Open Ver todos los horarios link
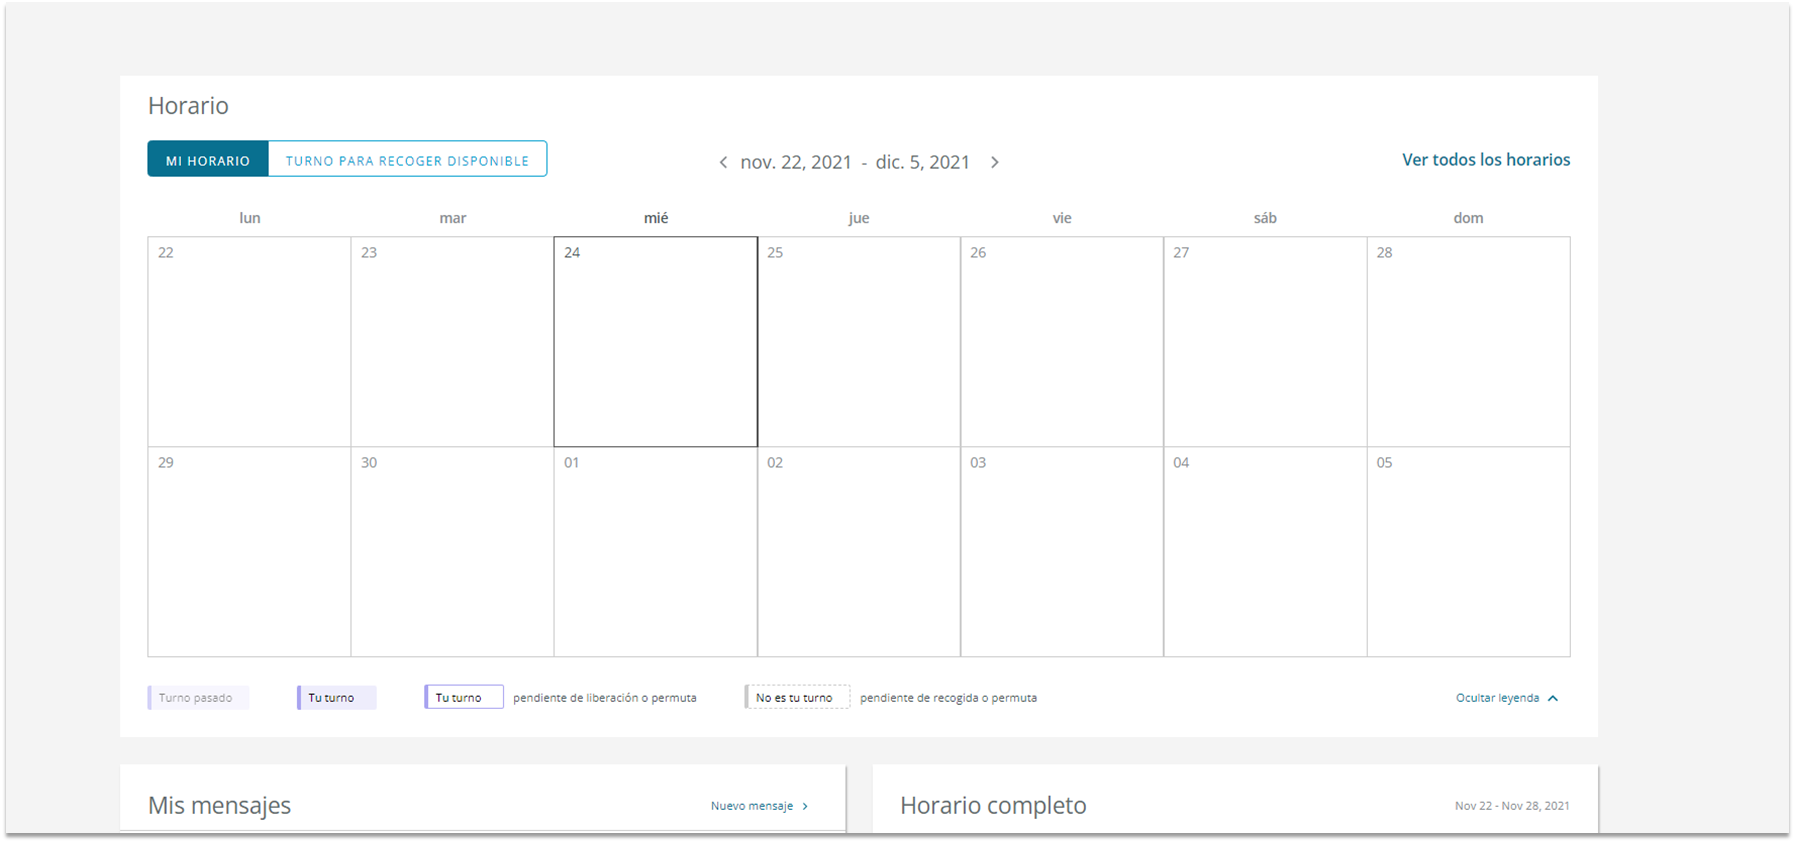The height and width of the screenshot is (843, 1795). coord(1485,160)
